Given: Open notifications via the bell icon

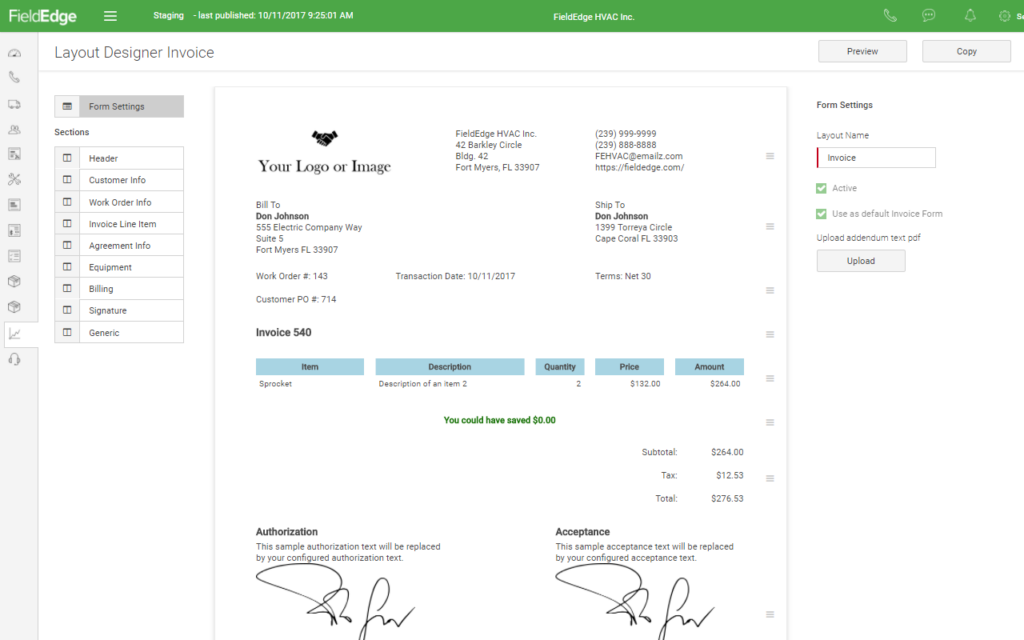Looking at the screenshot, I should click(x=969, y=15).
